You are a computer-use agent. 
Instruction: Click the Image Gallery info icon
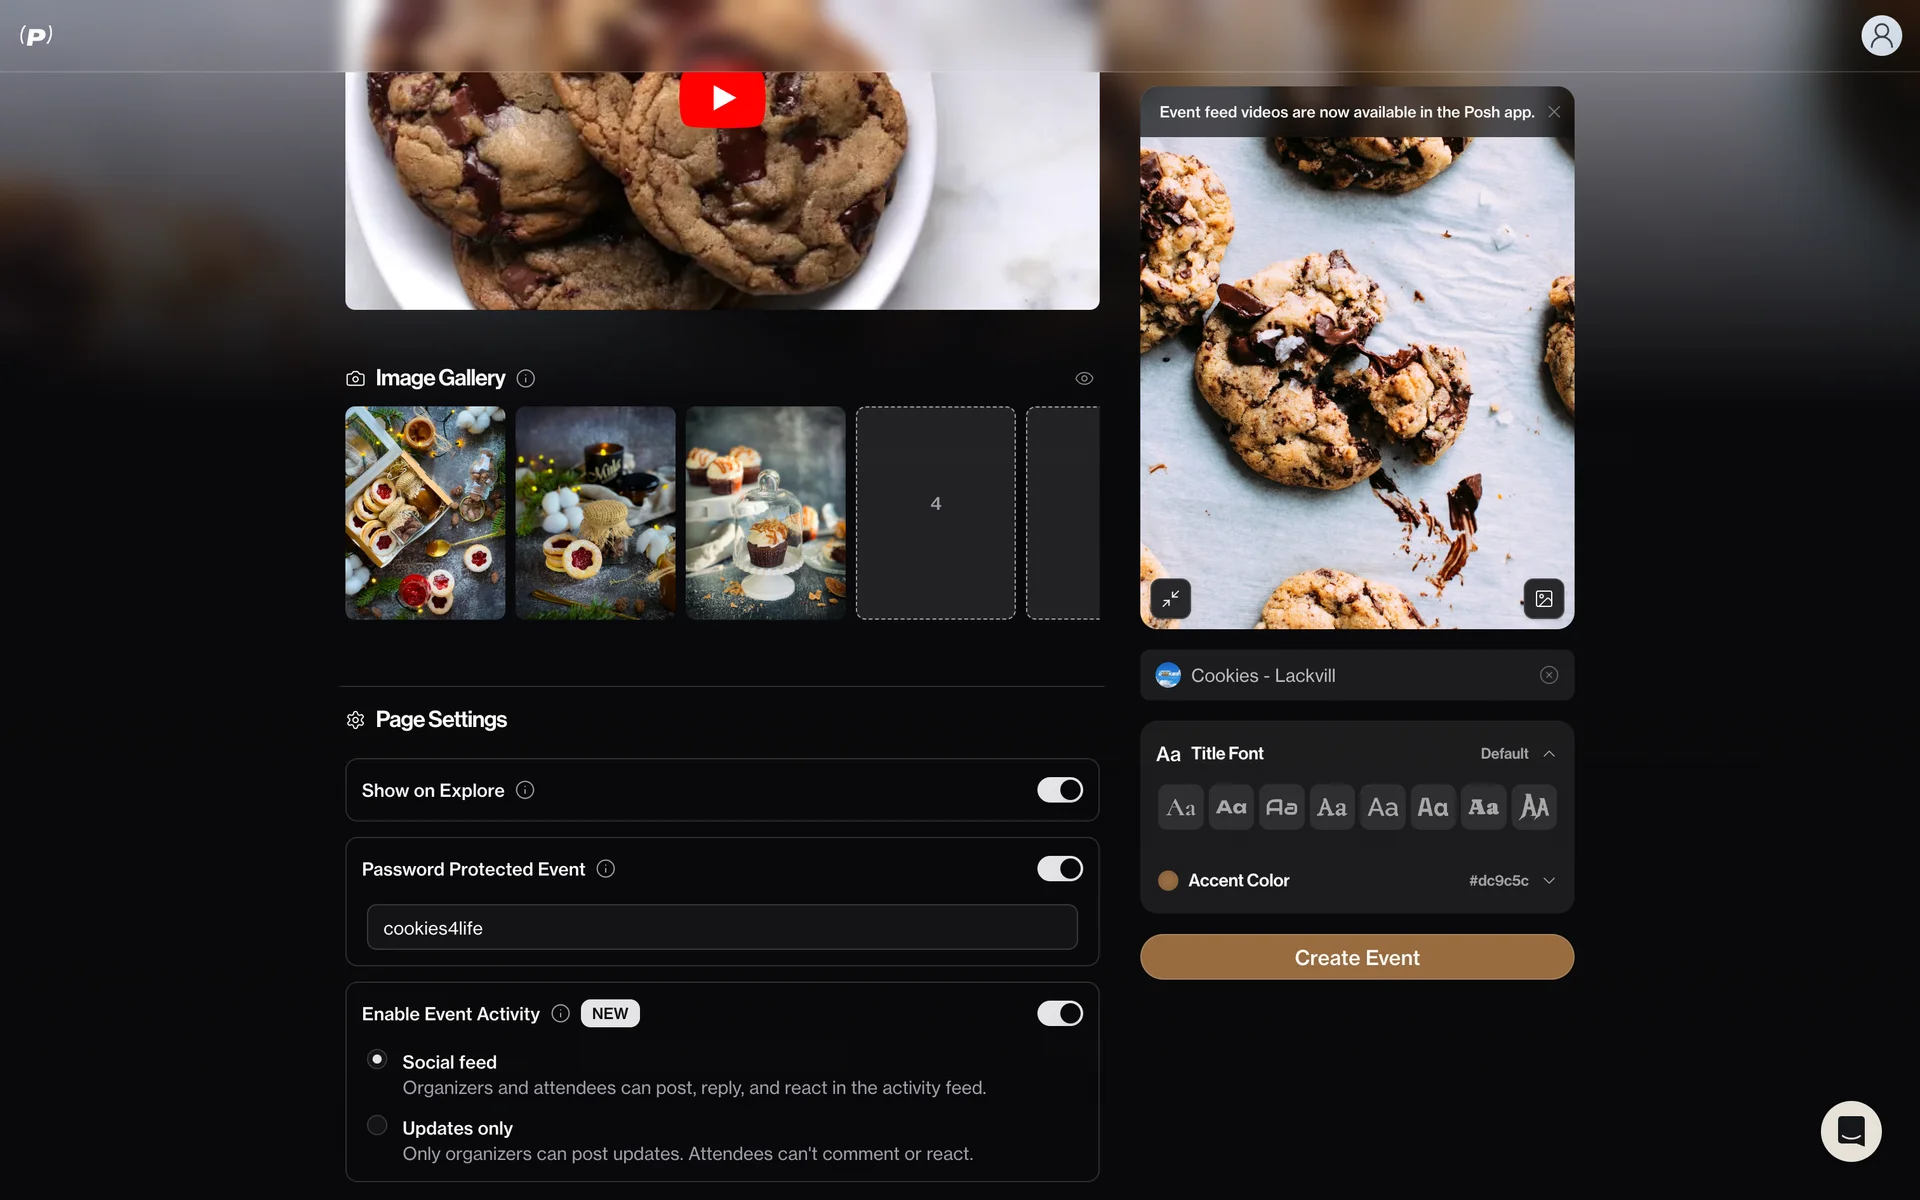pyautogui.click(x=526, y=378)
